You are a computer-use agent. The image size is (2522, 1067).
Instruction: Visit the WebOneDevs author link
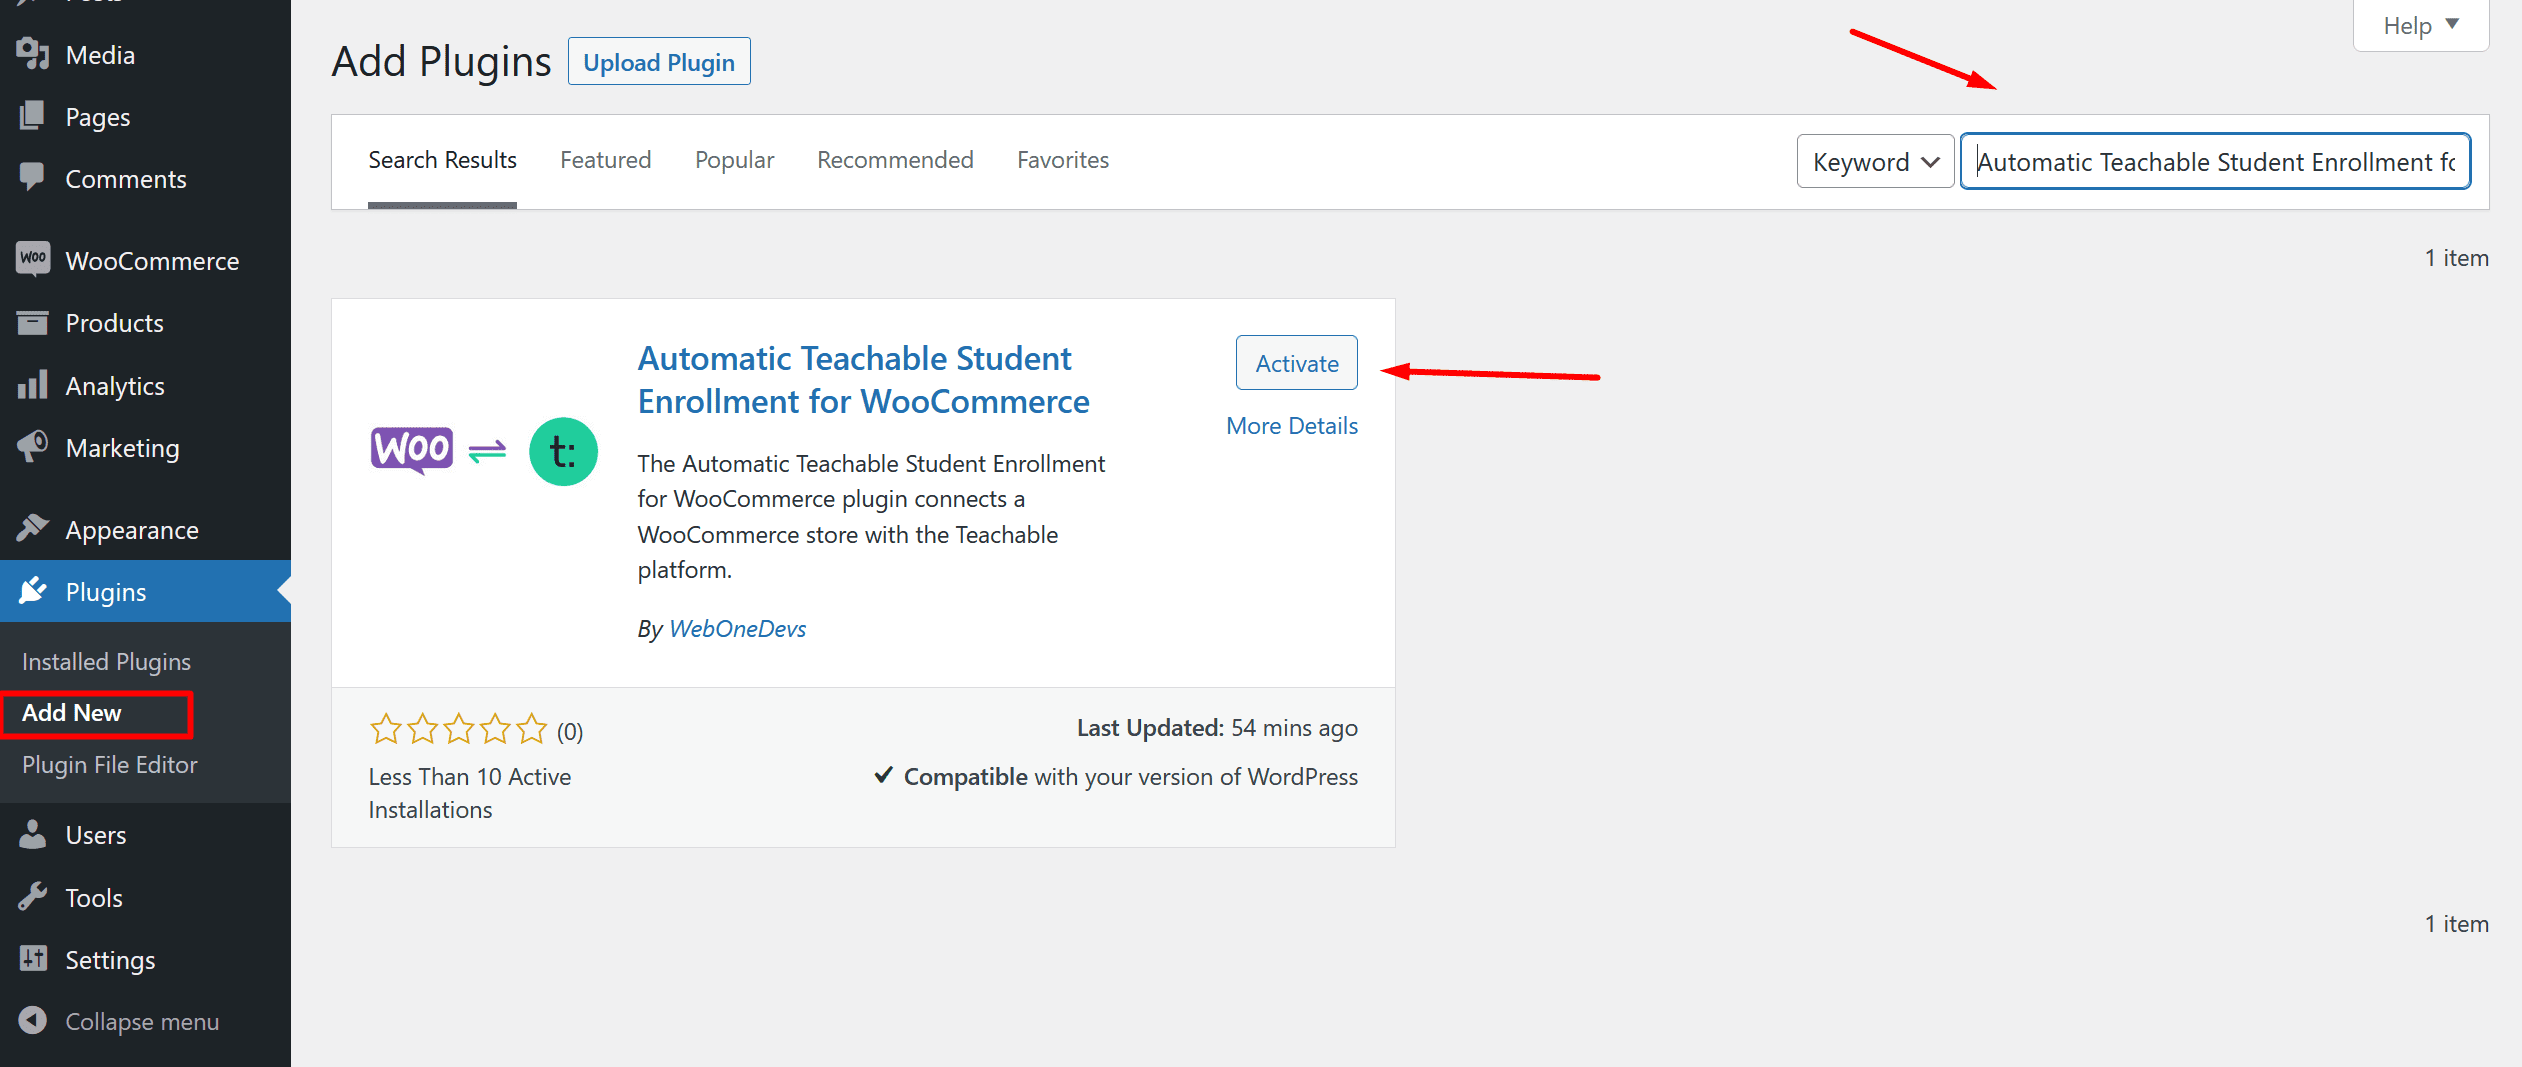point(737,629)
